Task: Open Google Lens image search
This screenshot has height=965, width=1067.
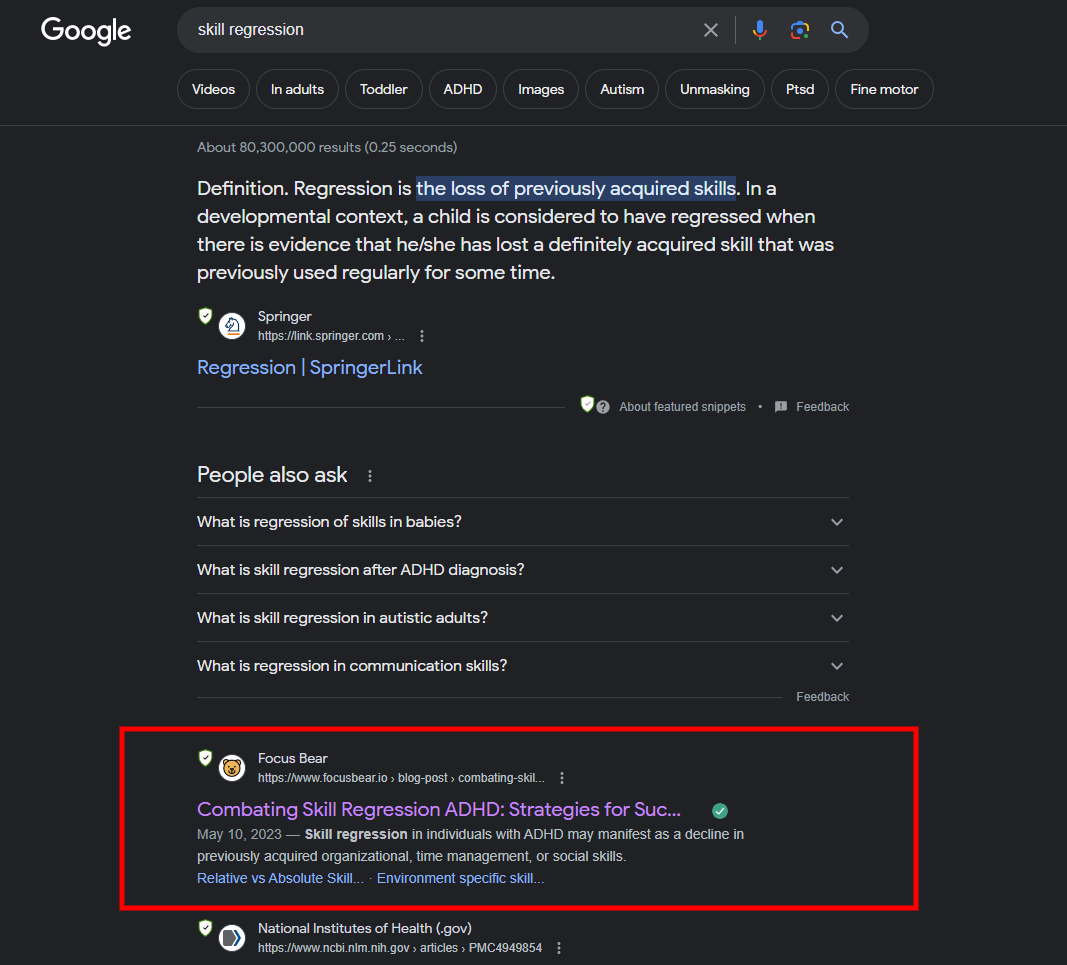Action: pos(800,30)
